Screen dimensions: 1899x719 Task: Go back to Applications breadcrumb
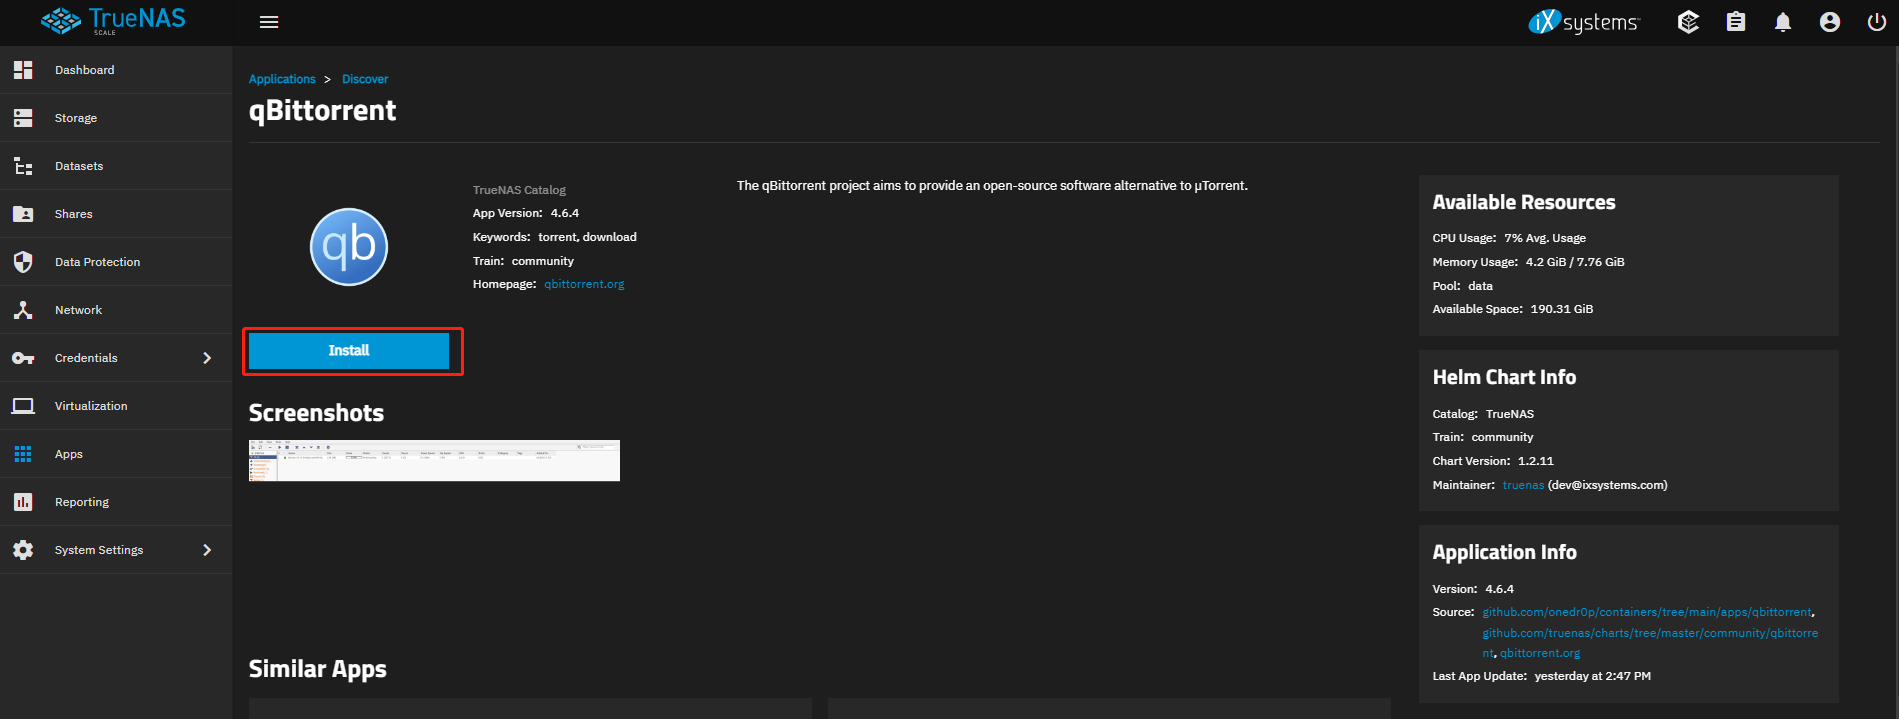(x=282, y=79)
